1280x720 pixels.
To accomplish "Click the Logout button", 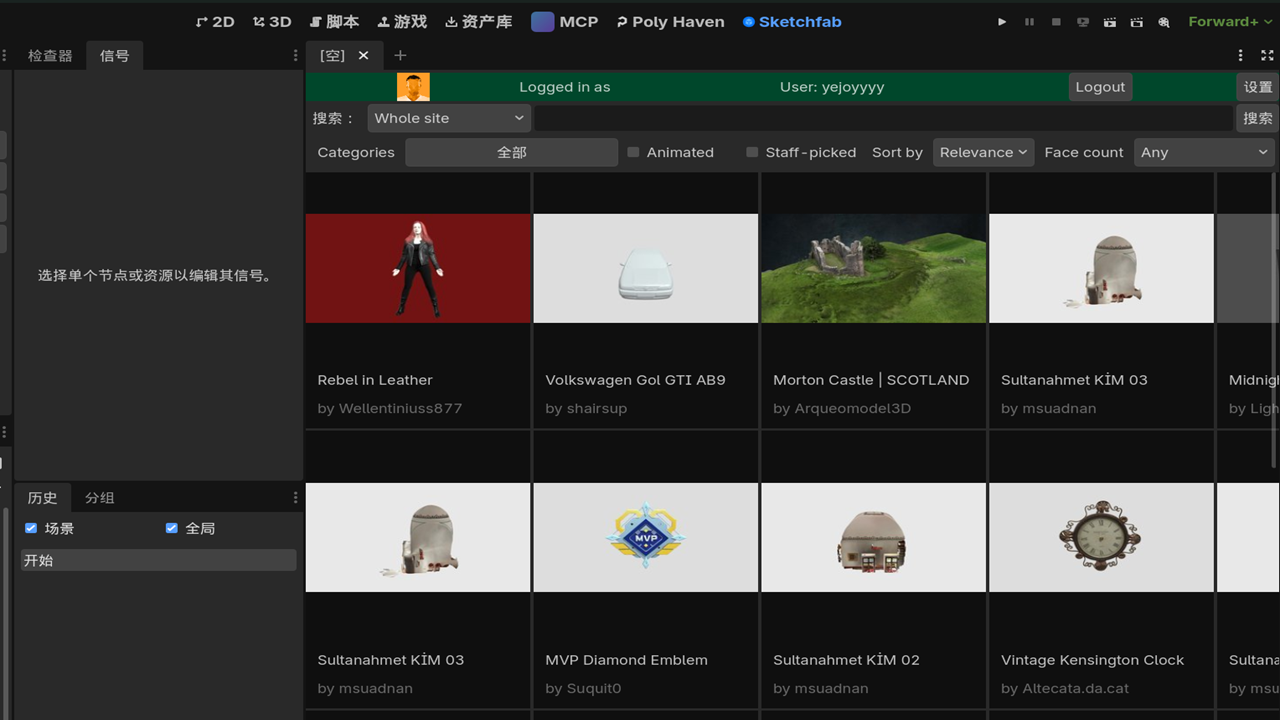I will pos(1100,87).
